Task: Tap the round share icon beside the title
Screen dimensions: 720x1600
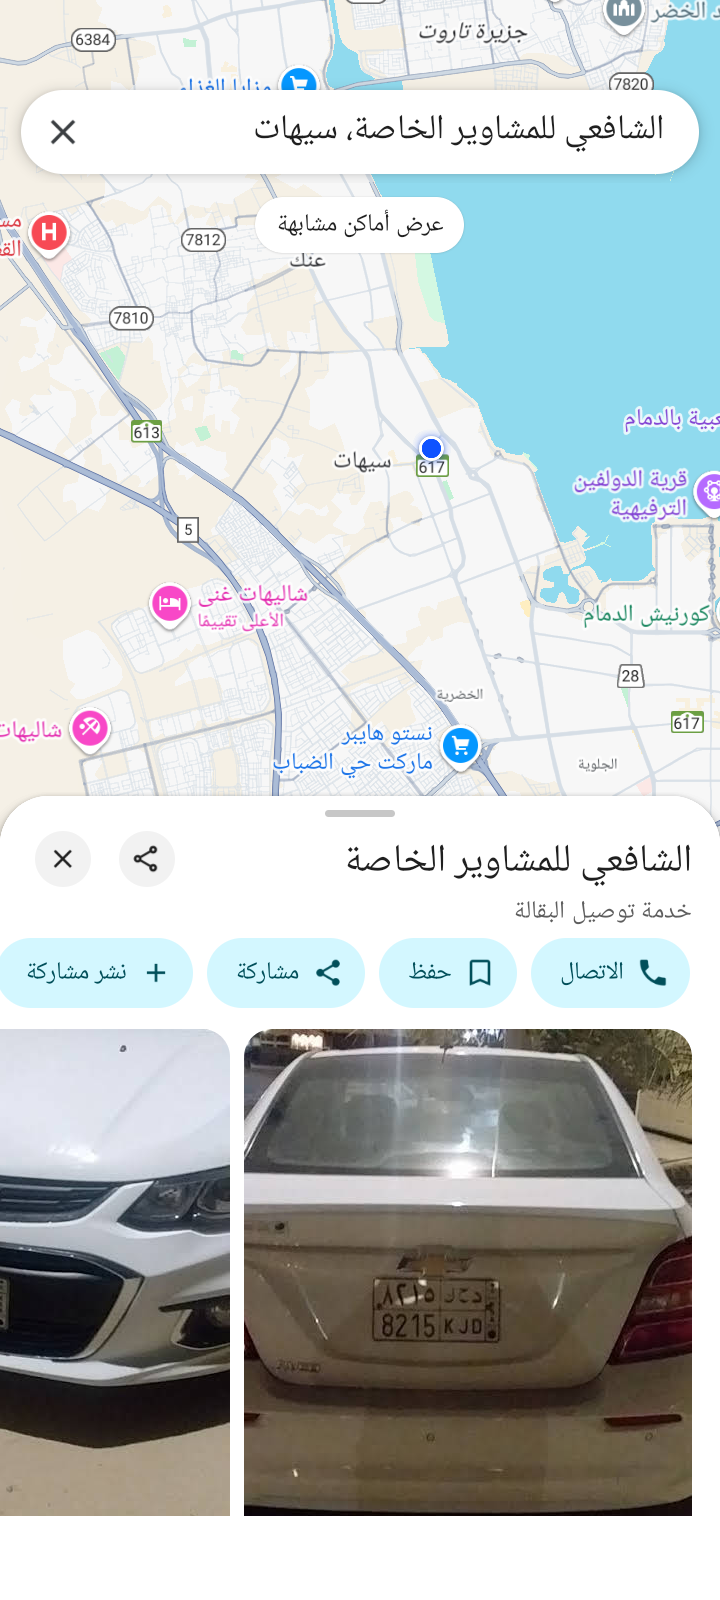Action: tap(146, 859)
